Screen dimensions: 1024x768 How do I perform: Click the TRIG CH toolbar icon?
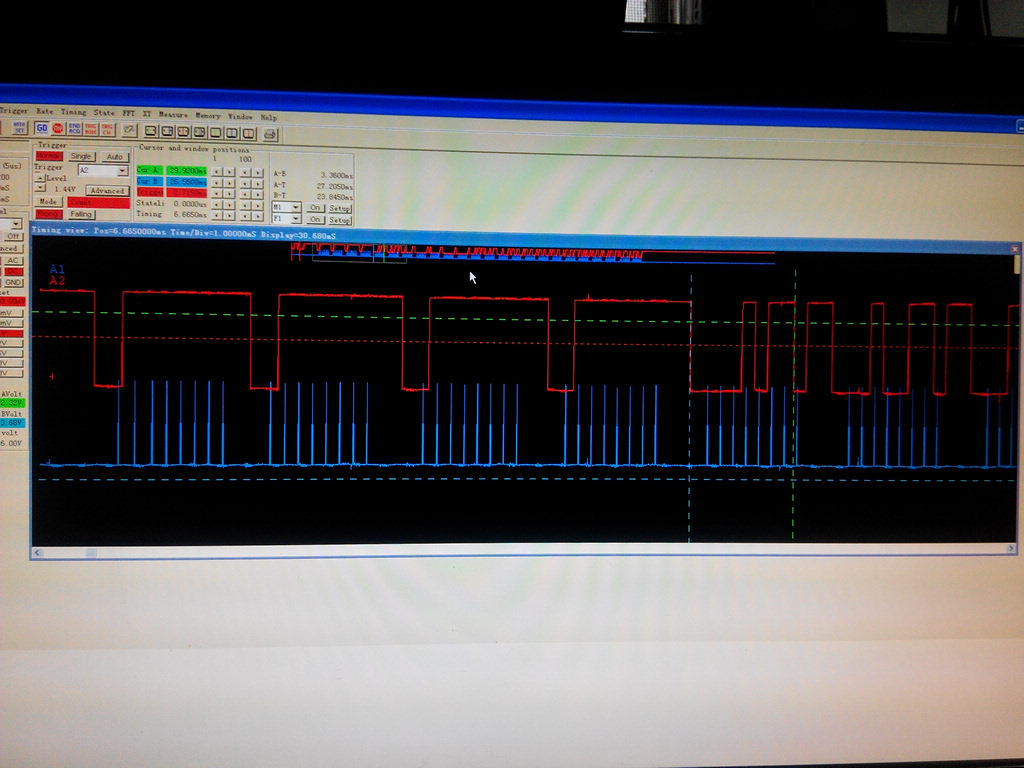[x=107, y=130]
